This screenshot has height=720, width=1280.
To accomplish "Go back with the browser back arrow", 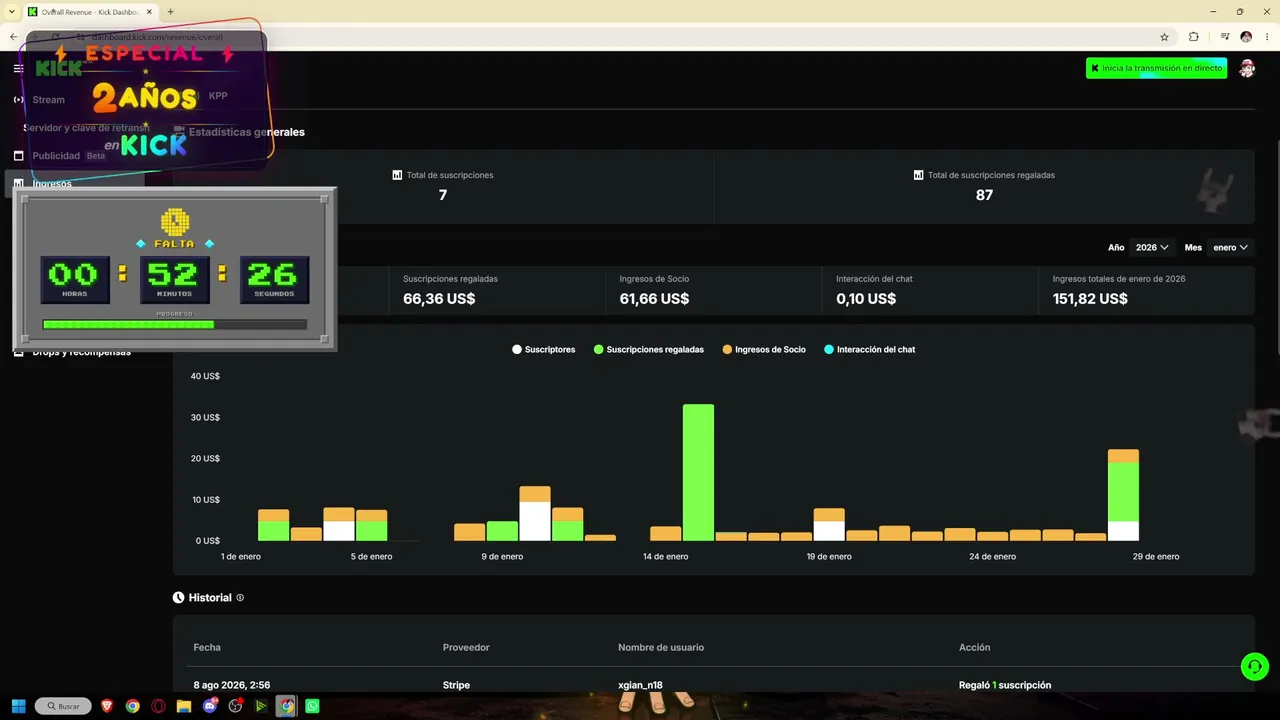I will coord(13,37).
